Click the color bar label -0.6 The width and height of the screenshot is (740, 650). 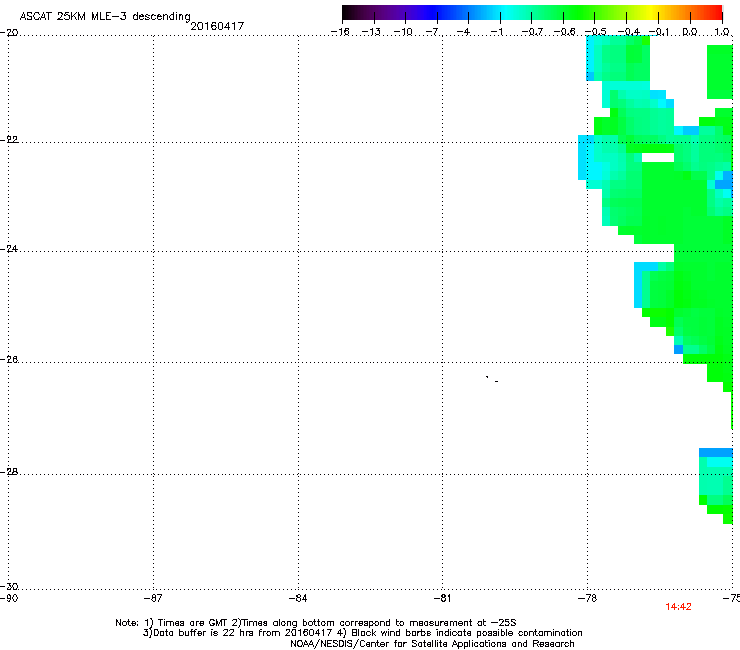[564, 32]
